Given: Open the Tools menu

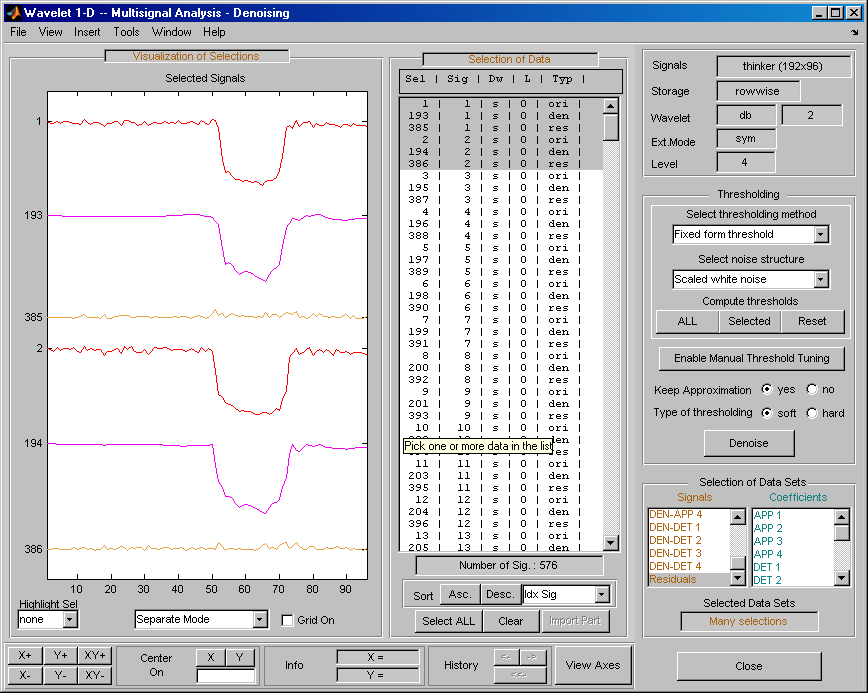Looking at the screenshot, I should point(126,32).
